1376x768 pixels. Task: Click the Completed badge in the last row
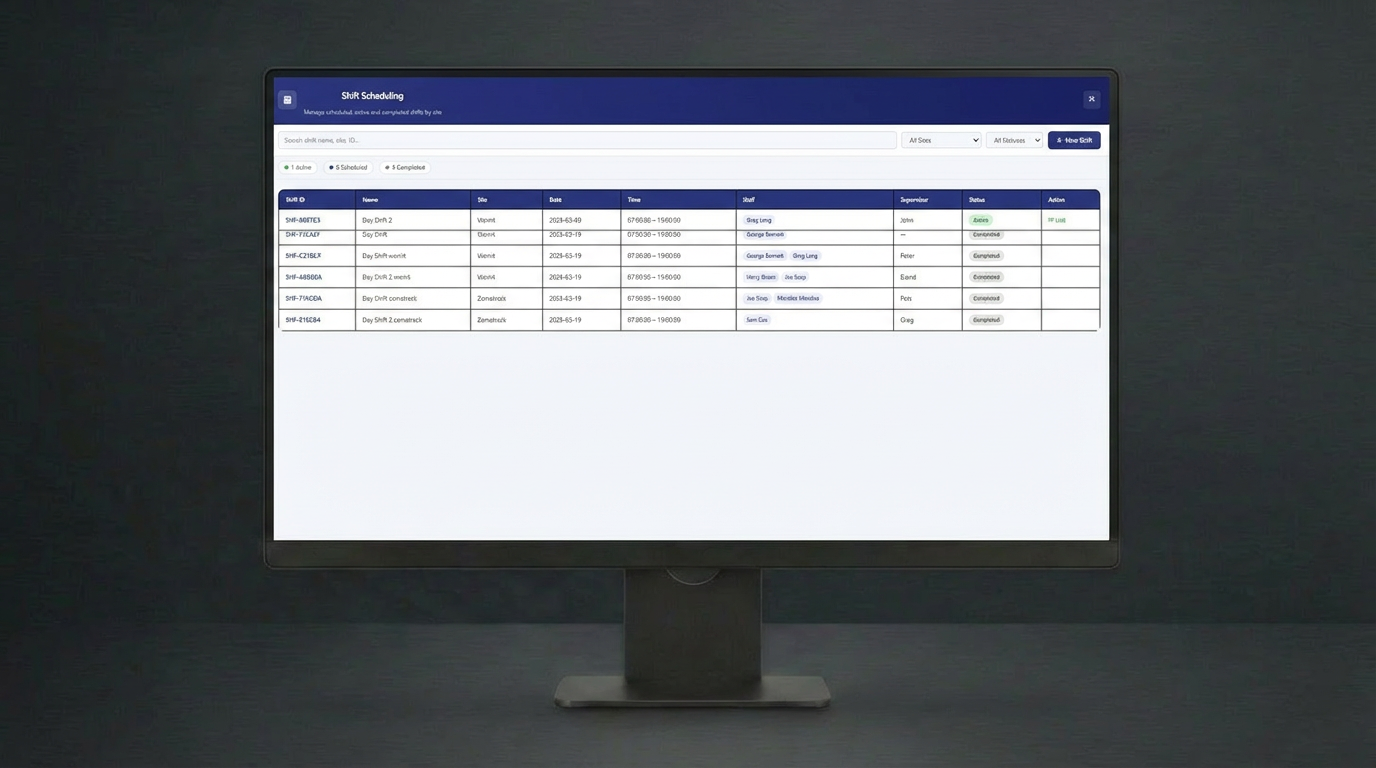click(986, 320)
